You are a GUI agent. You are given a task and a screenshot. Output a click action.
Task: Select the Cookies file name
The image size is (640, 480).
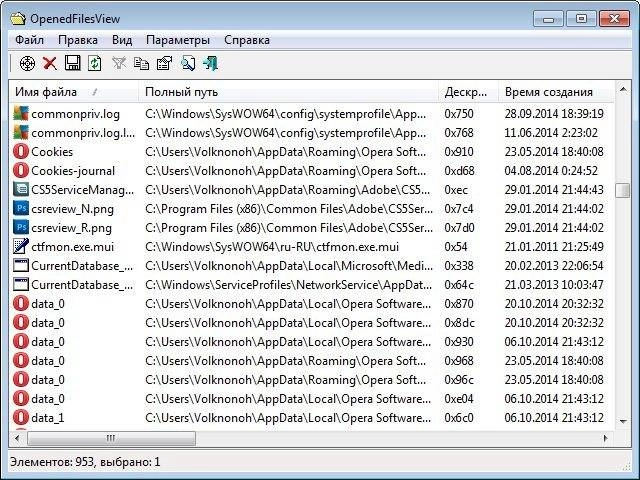[x=52, y=152]
